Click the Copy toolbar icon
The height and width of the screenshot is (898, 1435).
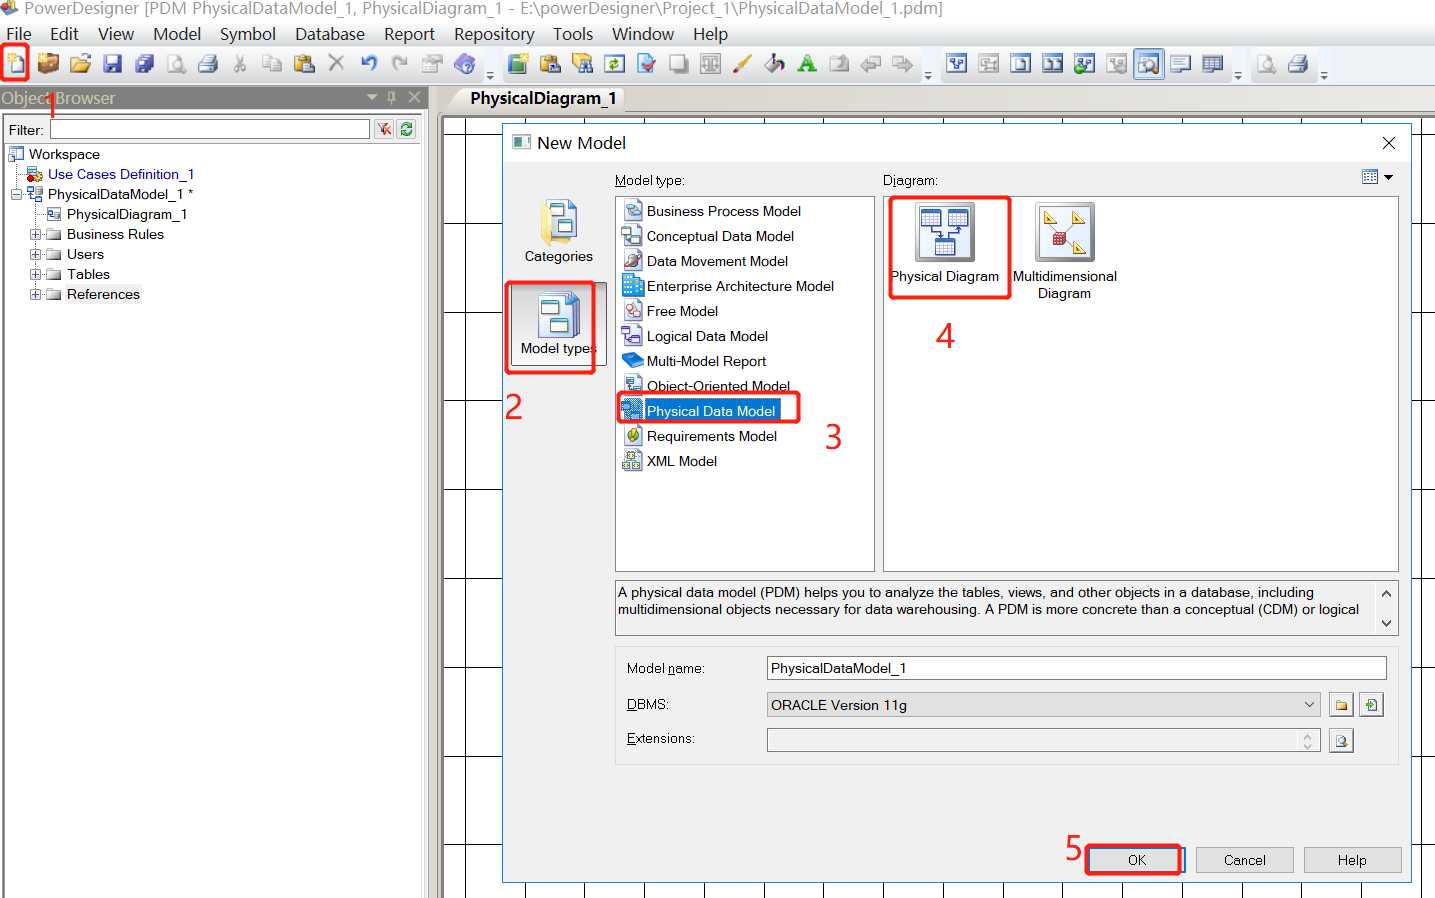tap(272, 64)
